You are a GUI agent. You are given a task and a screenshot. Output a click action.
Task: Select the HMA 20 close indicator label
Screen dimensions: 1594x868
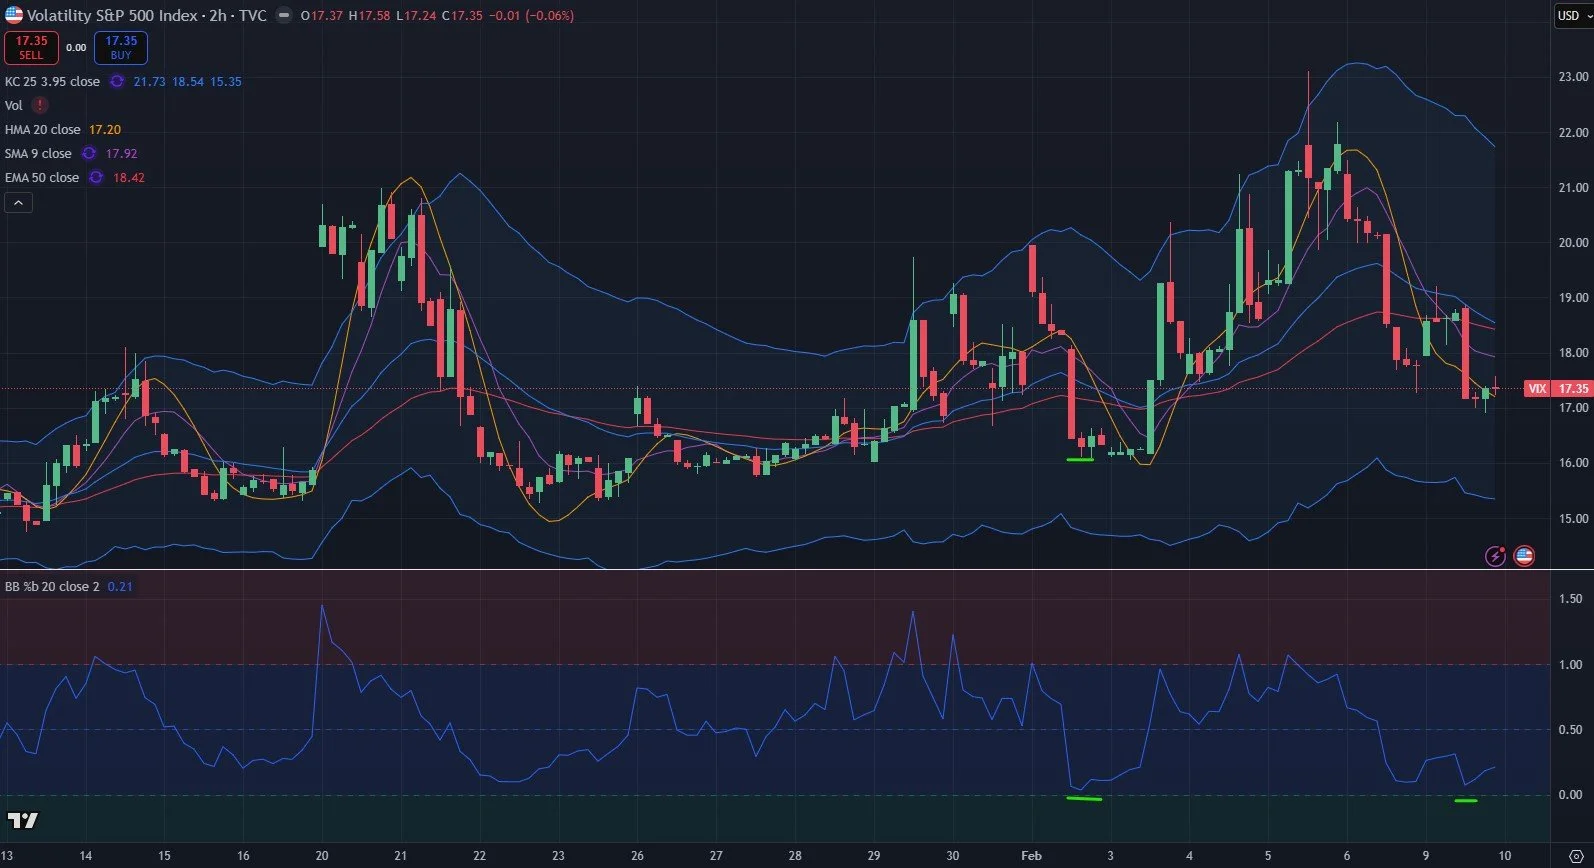coord(42,129)
